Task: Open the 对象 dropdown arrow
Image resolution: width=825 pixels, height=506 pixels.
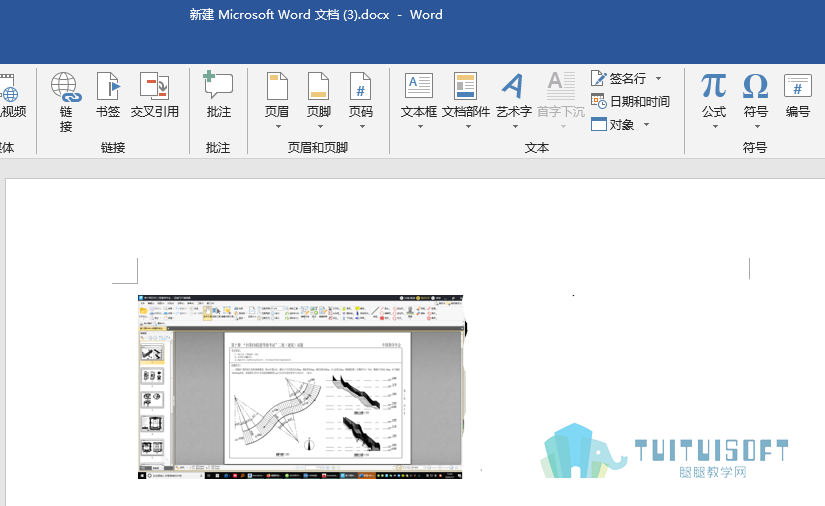Action: pyautogui.click(x=646, y=125)
